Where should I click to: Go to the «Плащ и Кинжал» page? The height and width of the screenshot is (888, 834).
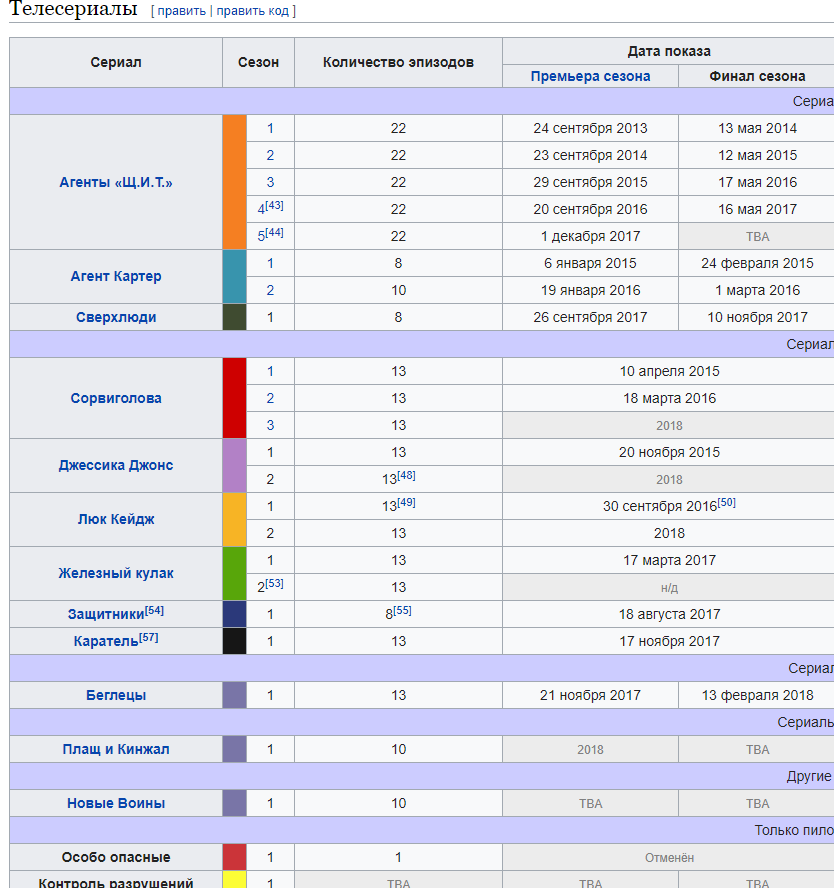(x=116, y=749)
